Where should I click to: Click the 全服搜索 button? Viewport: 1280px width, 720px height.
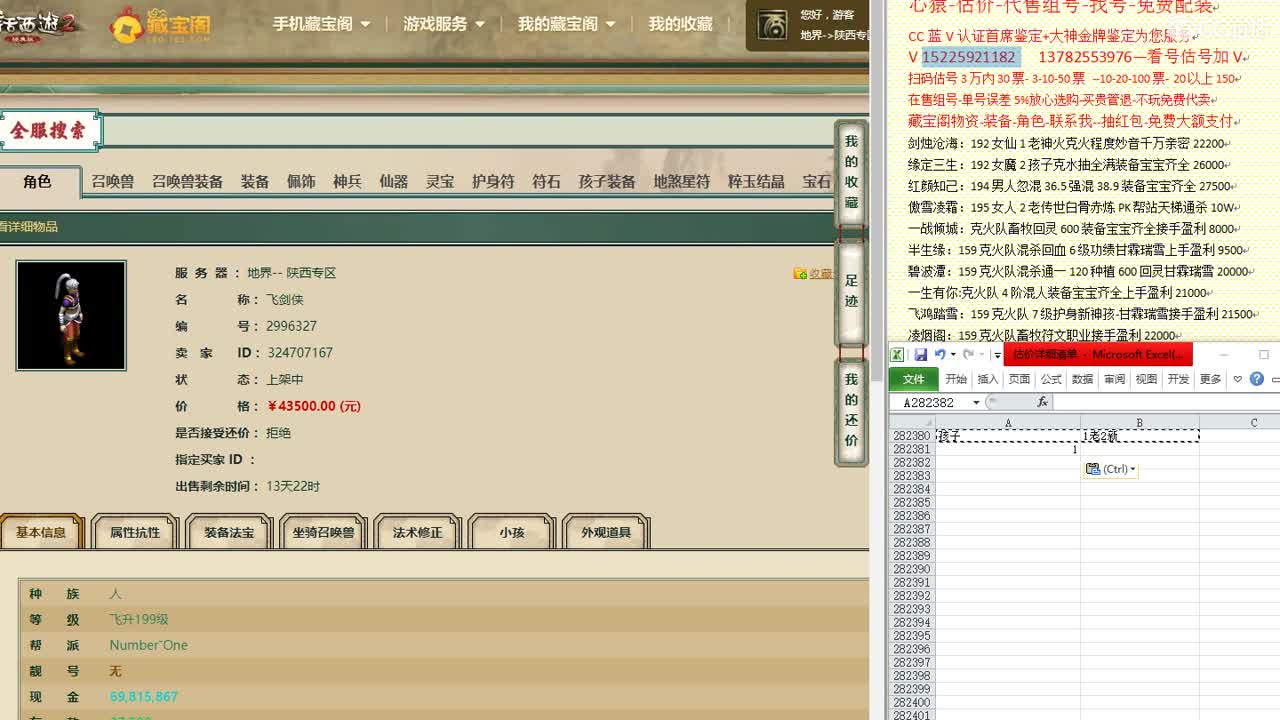49,131
